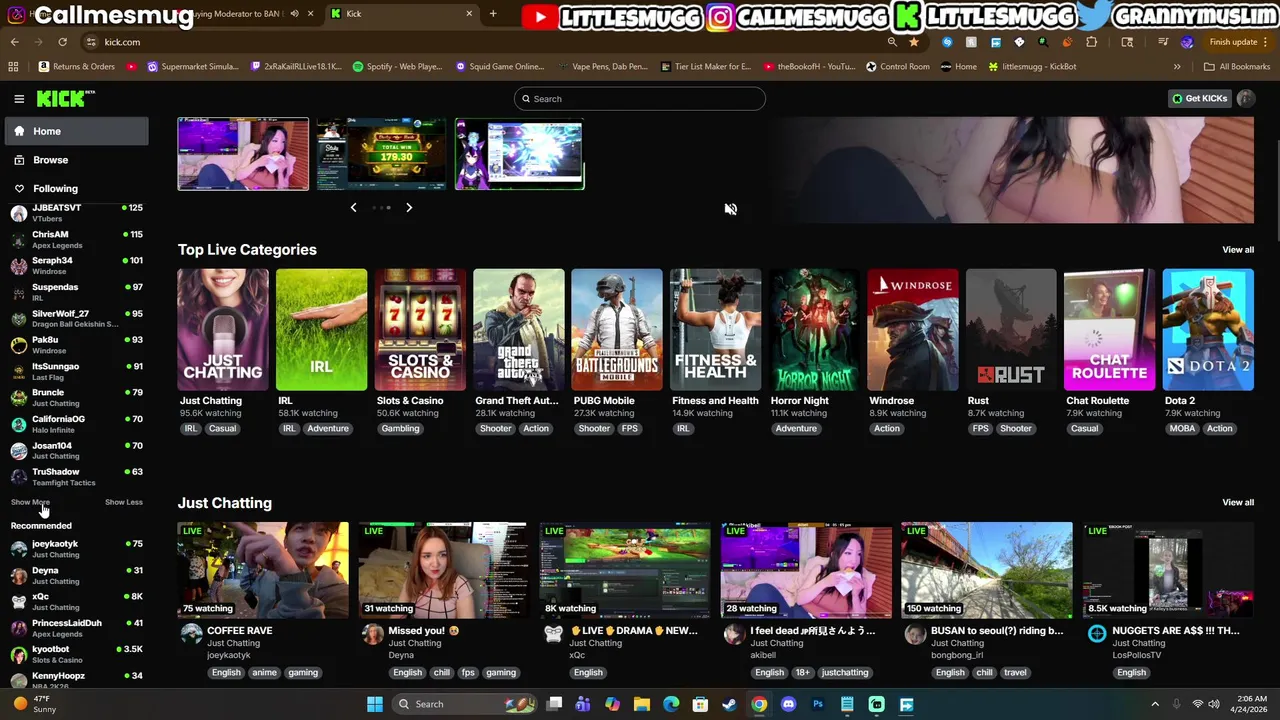Click the Windows taskbar search box
The image size is (1280, 720).
click(463, 704)
